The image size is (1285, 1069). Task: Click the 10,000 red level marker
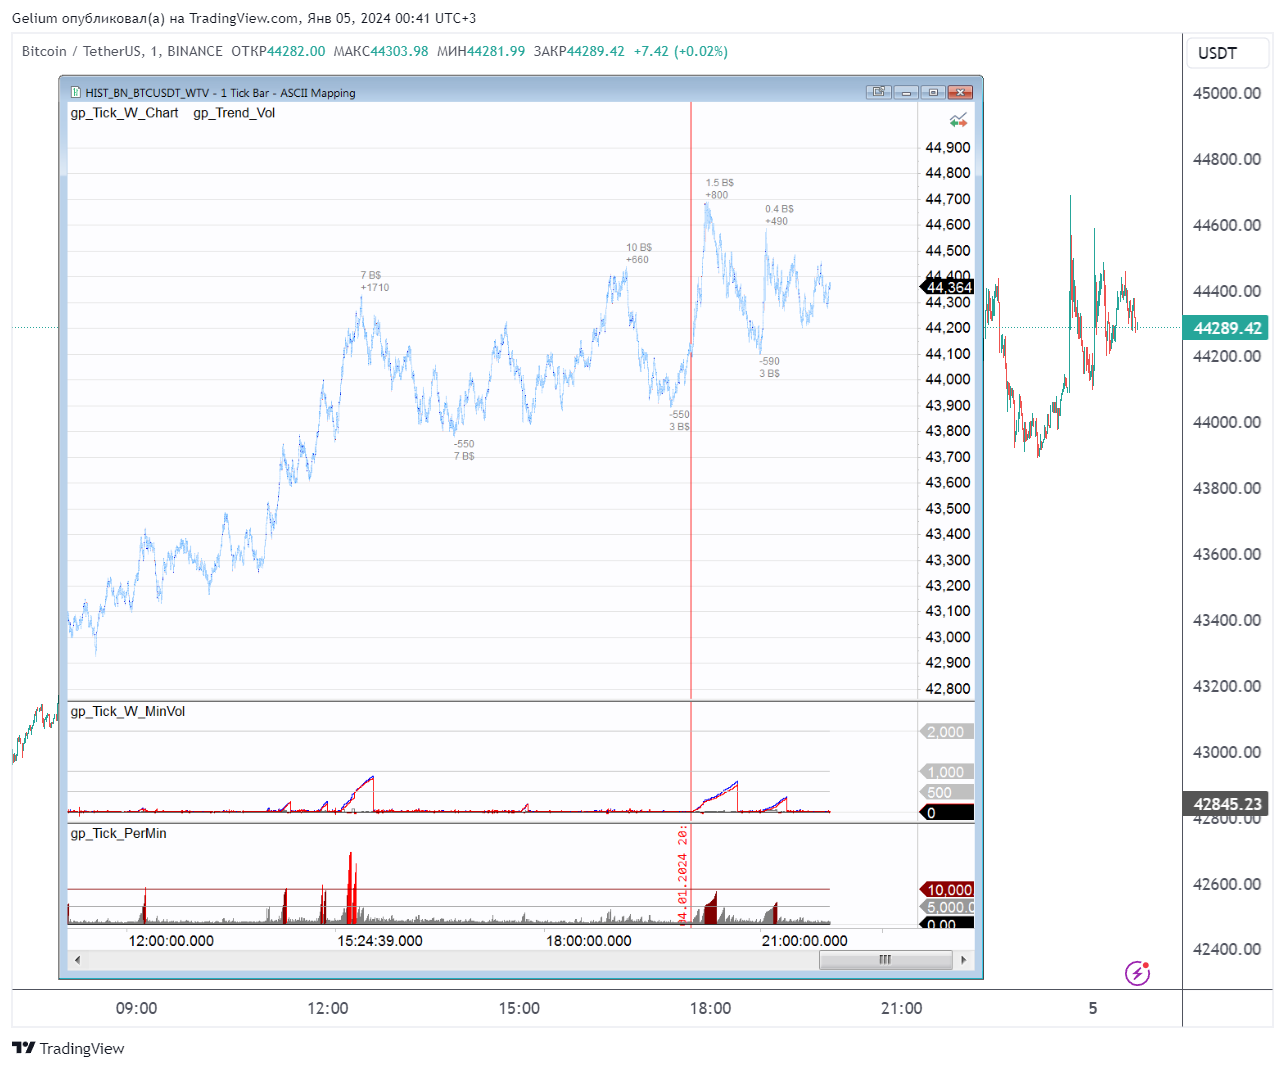point(947,890)
